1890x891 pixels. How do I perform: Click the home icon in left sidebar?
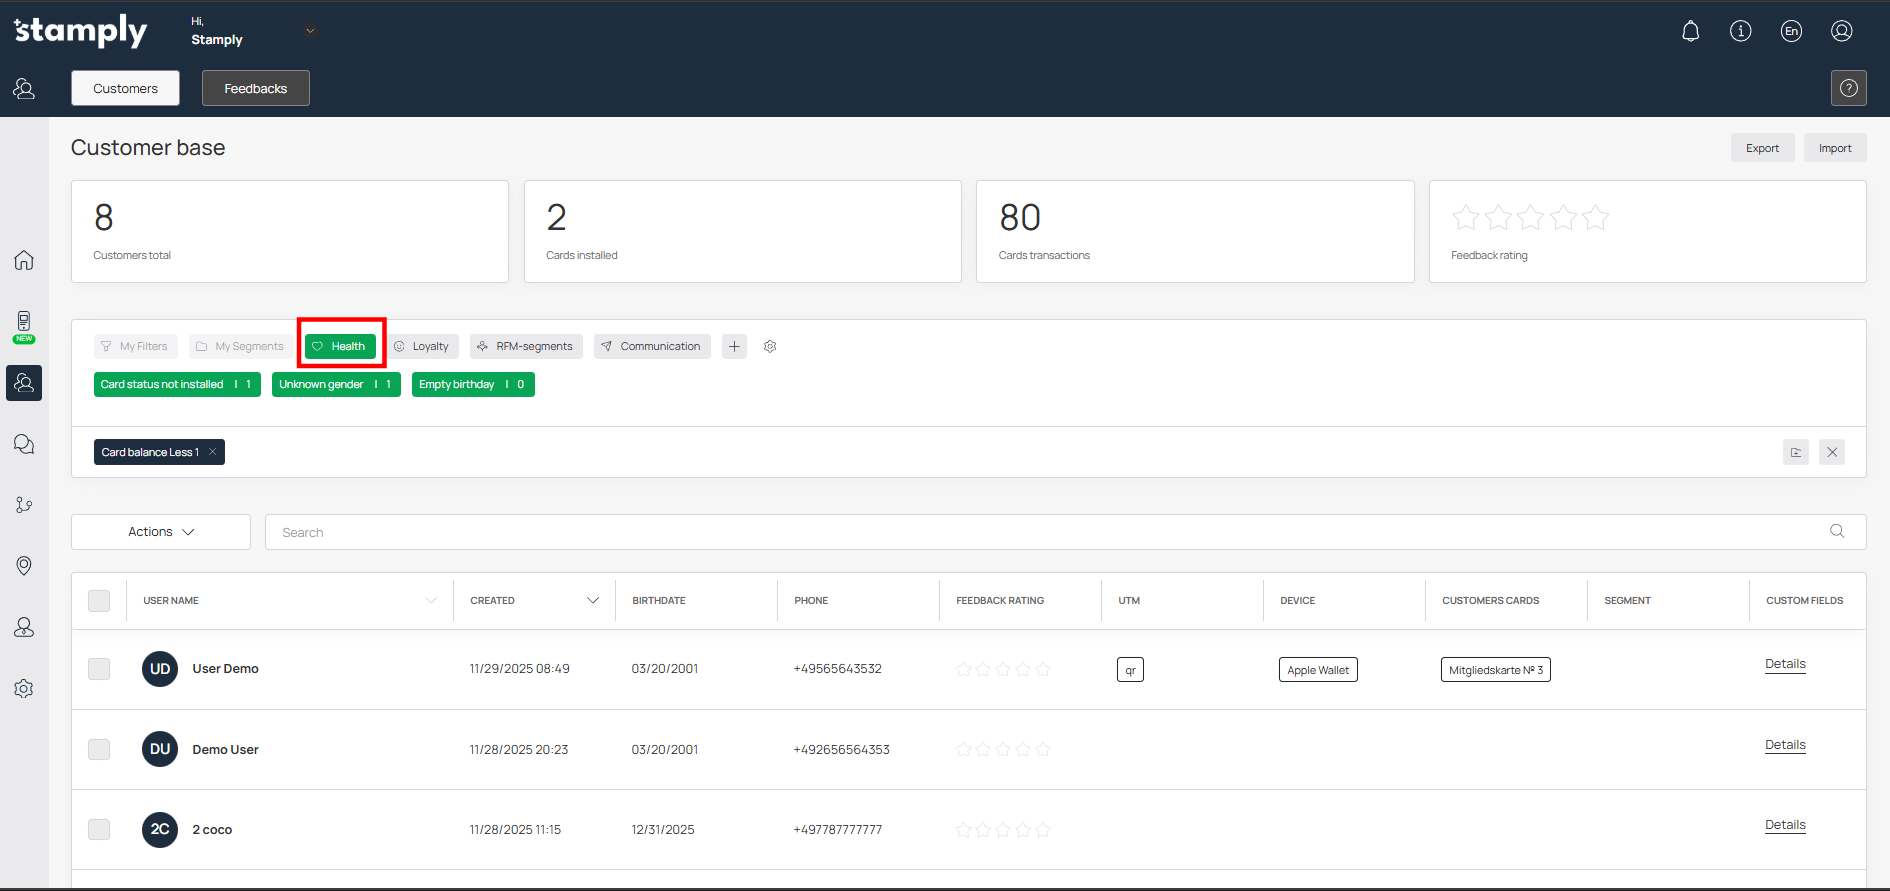click(x=24, y=261)
